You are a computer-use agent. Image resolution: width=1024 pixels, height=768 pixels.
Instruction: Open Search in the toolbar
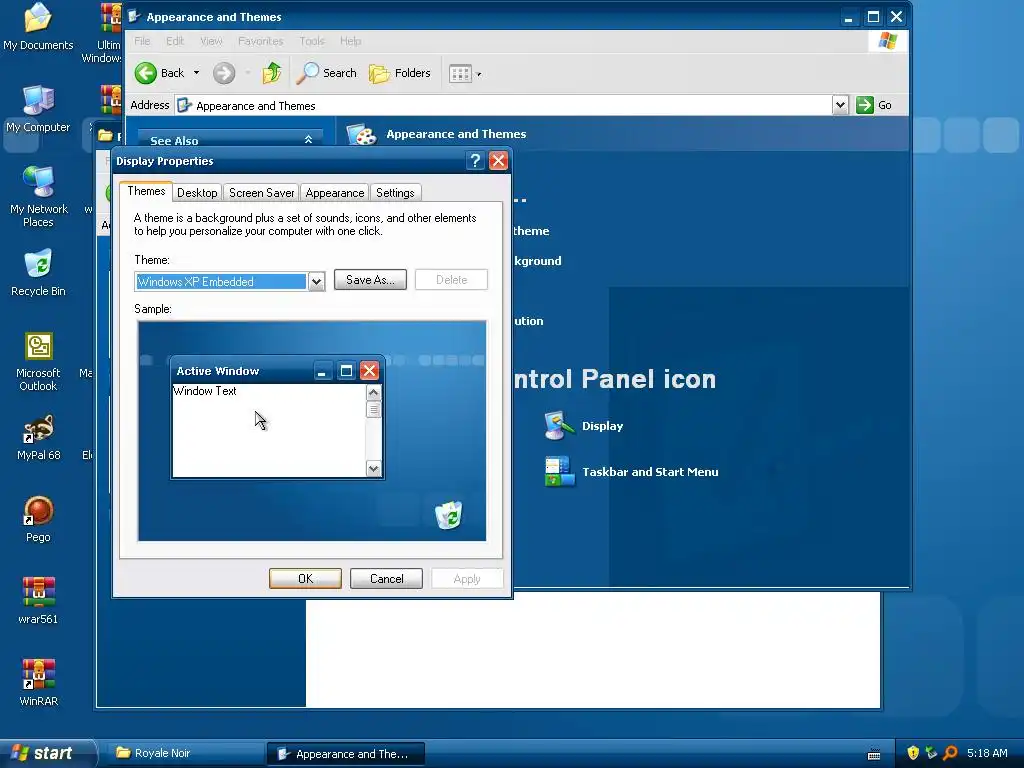327,73
